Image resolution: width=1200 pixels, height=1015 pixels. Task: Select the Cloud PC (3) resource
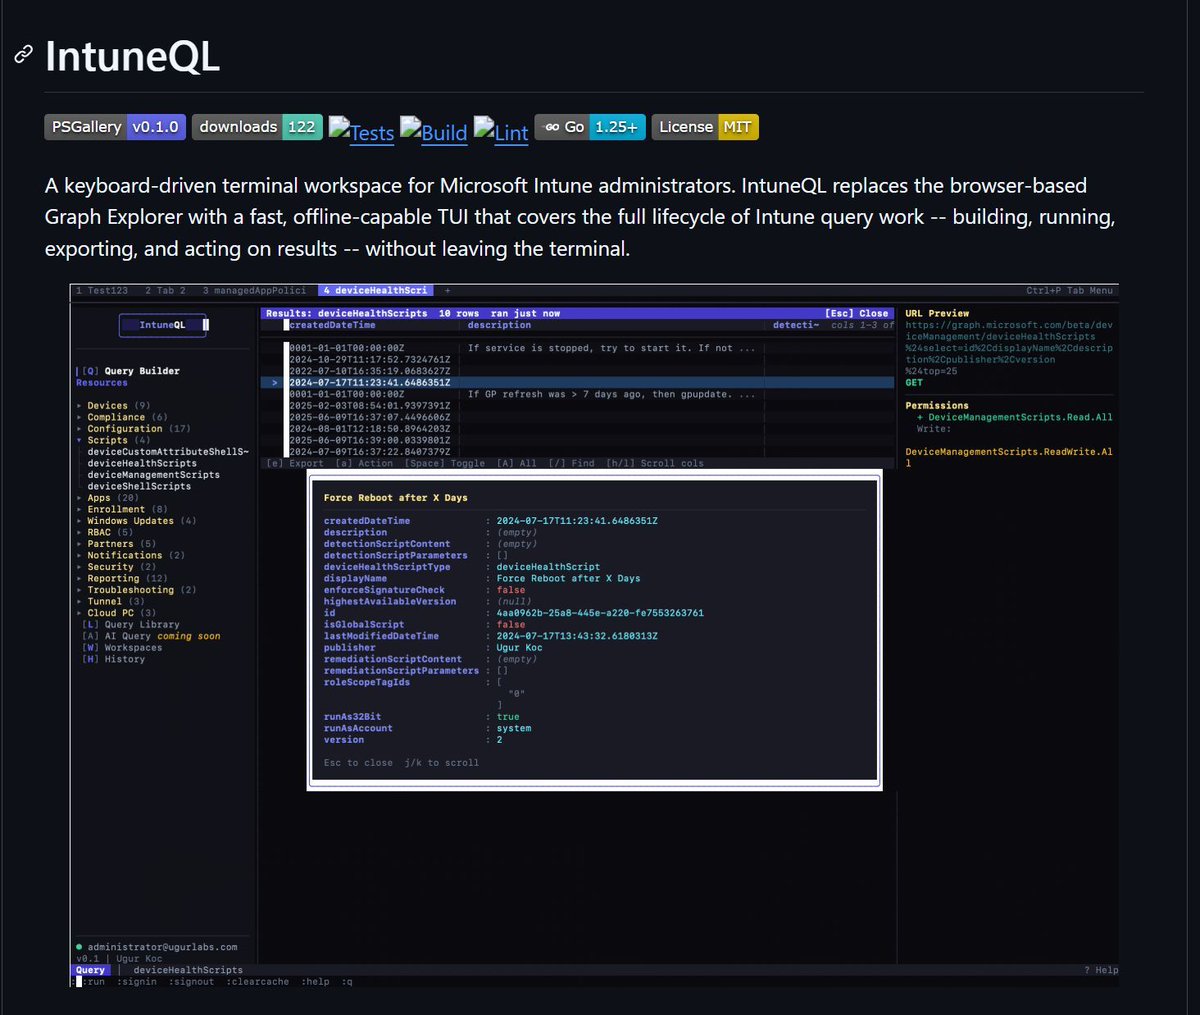click(122, 613)
